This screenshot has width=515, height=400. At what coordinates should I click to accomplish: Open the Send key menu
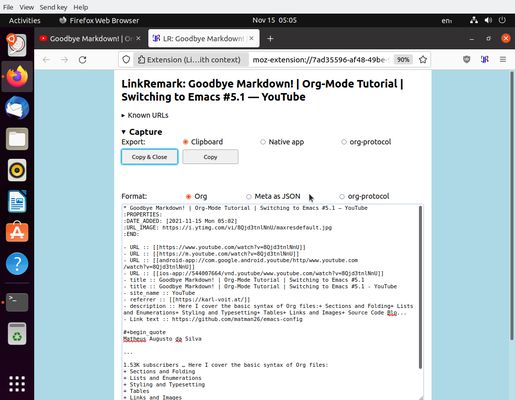coord(53,7)
